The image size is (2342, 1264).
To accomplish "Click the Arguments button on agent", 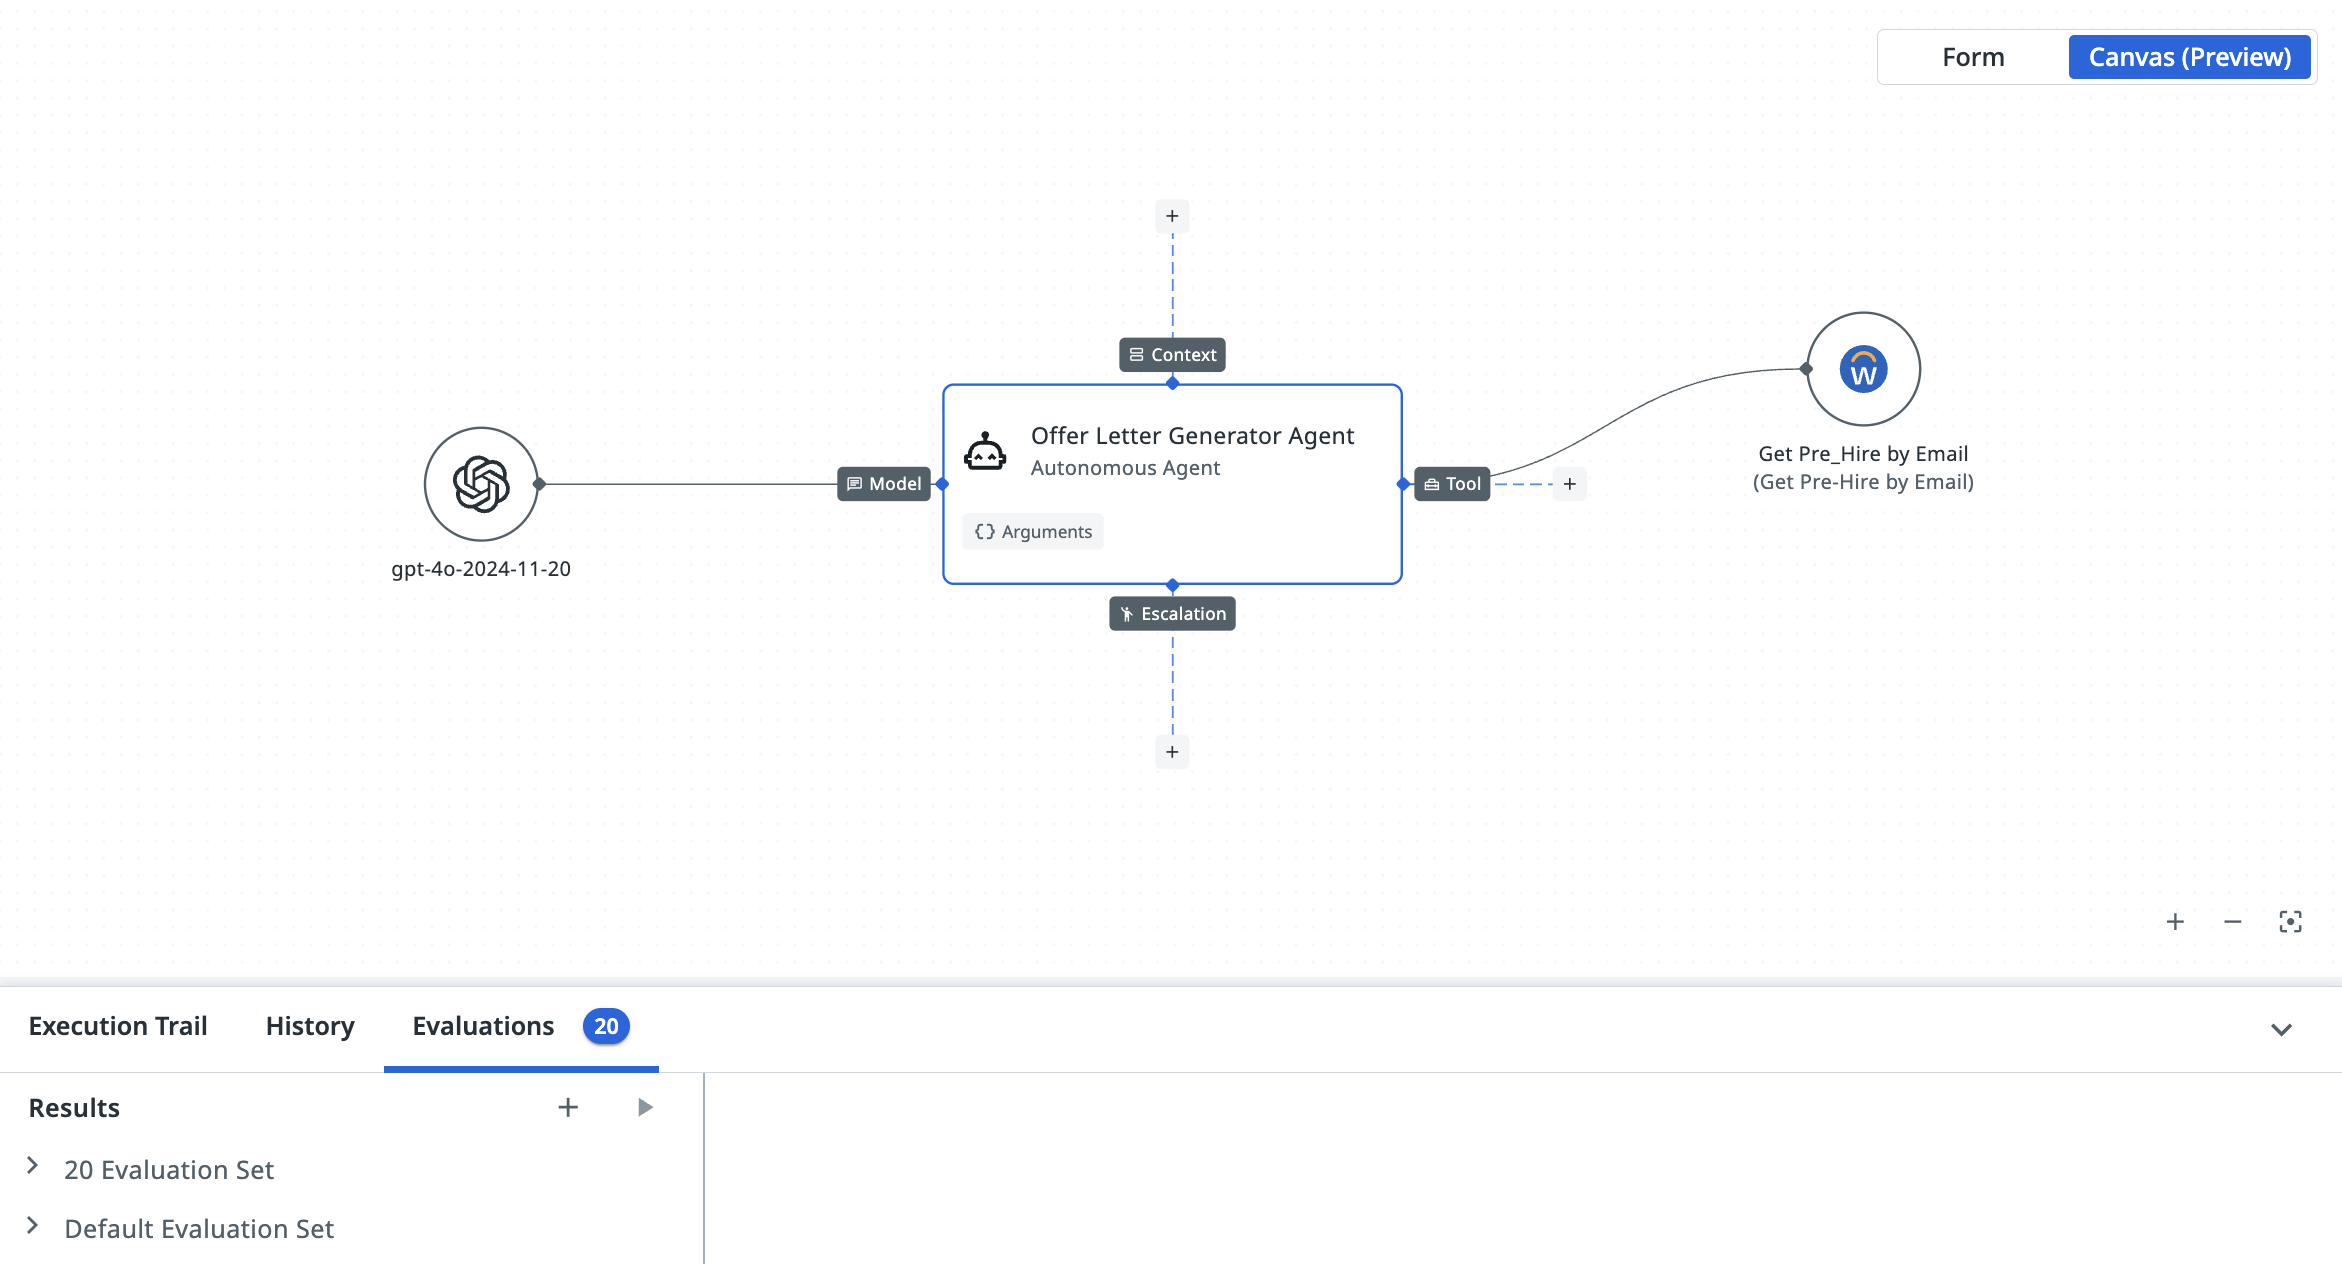I will pyautogui.click(x=1033, y=532).
